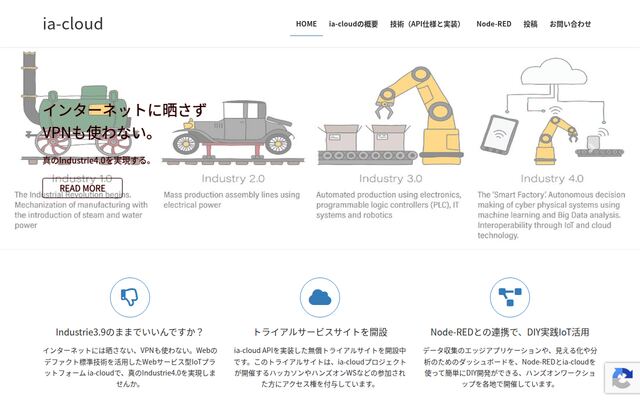The image size is (640, 400).
Task: Click the vintage car illustration
Action: click(233, 133)
